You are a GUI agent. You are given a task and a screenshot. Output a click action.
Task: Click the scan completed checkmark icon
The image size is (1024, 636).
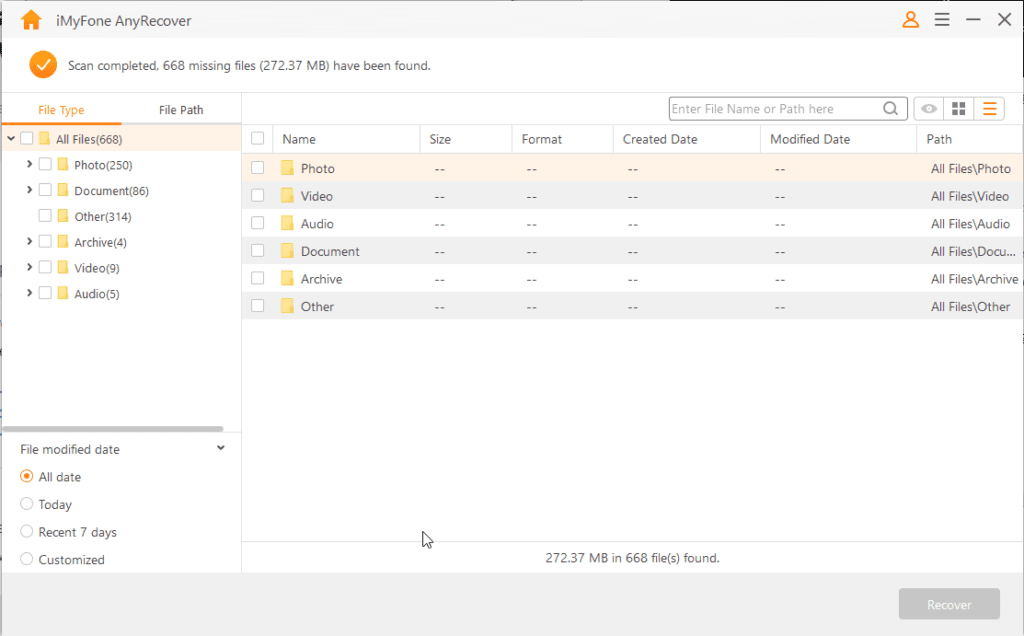point(43,65)
